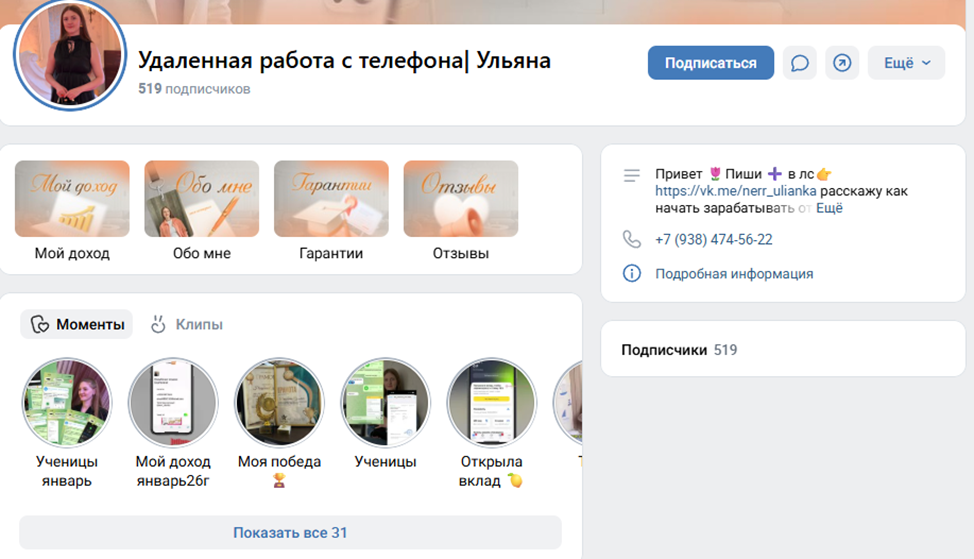Screen dimensions: 974x559
Task: Click the phone number +7 (938) 474-56-22
Action: click(714, 239)
